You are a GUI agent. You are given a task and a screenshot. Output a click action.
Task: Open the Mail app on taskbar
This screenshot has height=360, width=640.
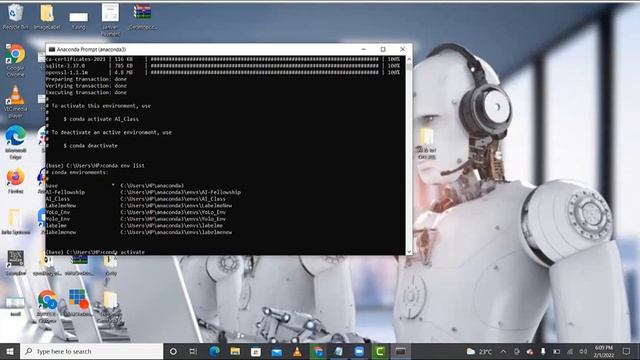[277, 351]
